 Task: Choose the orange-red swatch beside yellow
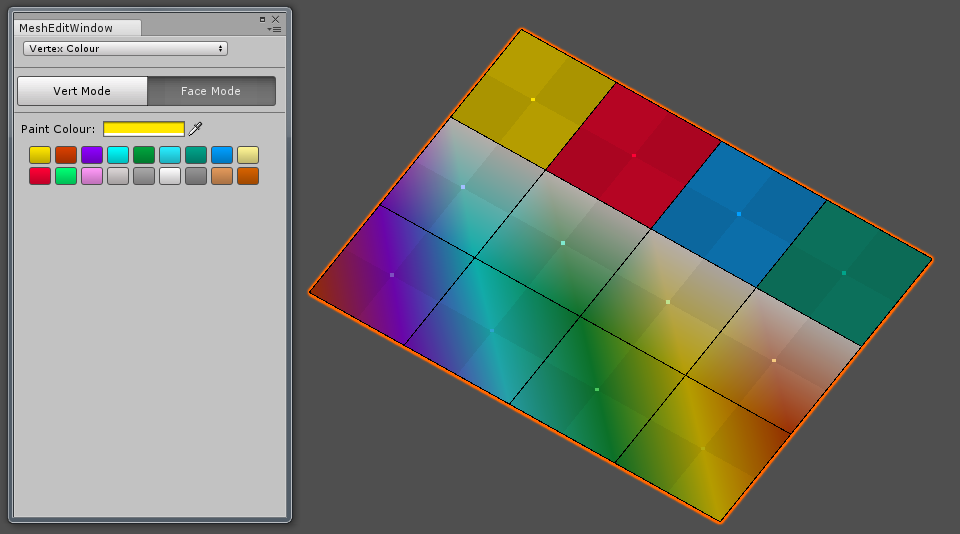click(x=66, y=155)
